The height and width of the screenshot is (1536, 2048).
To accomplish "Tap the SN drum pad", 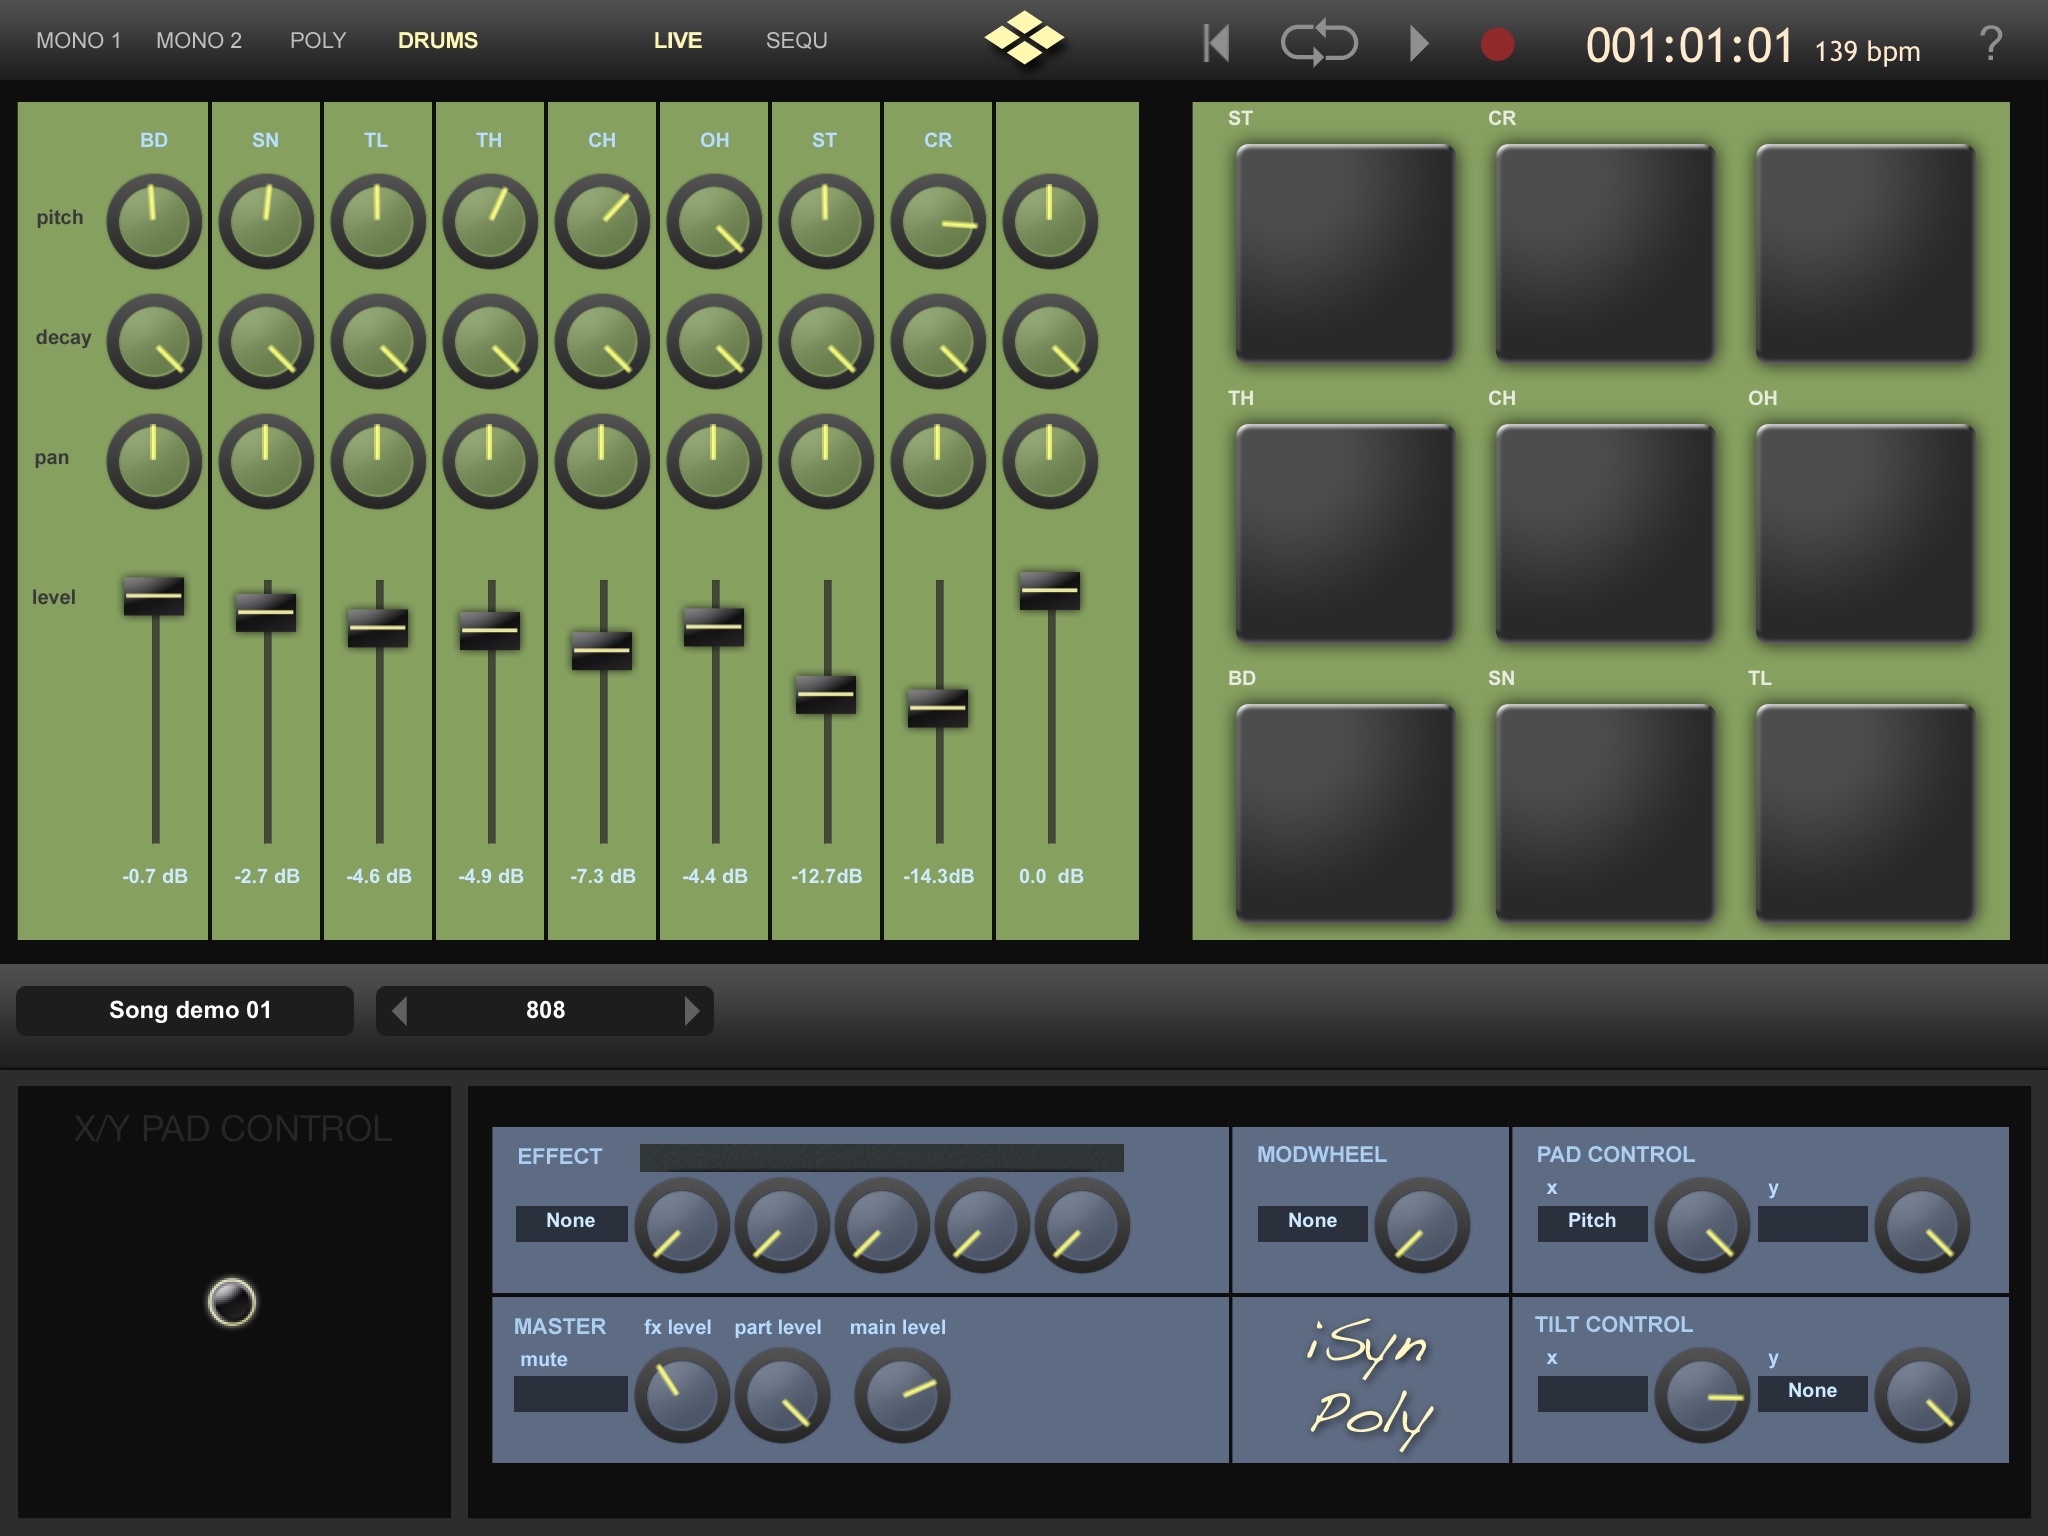I will pyautogui.click(x=1605, y=812).
